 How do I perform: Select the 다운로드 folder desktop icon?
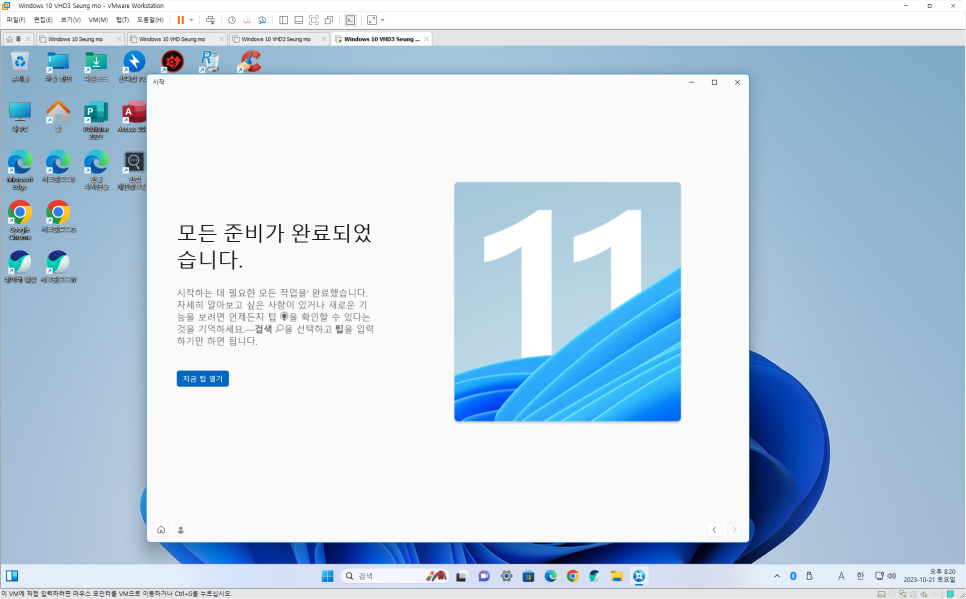click(96, 67)
